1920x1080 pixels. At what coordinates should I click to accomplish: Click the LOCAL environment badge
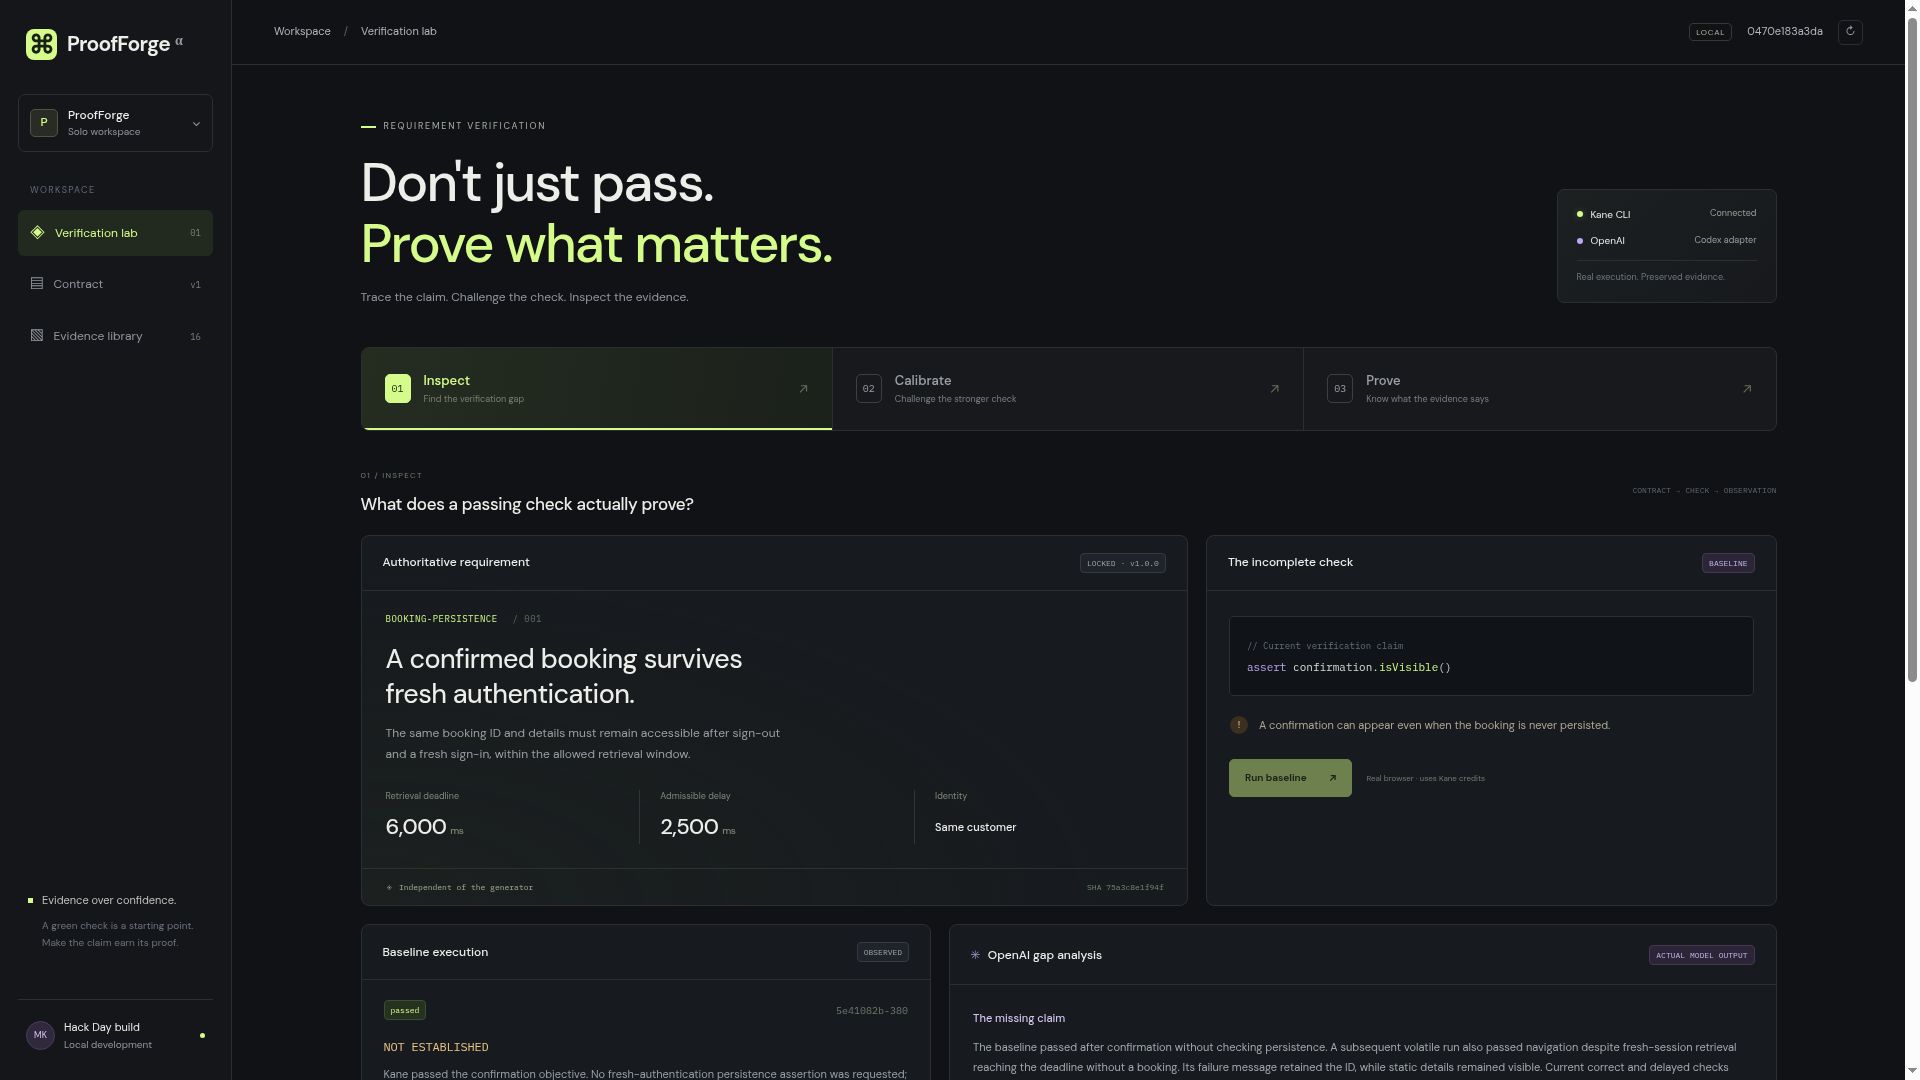1710,32
